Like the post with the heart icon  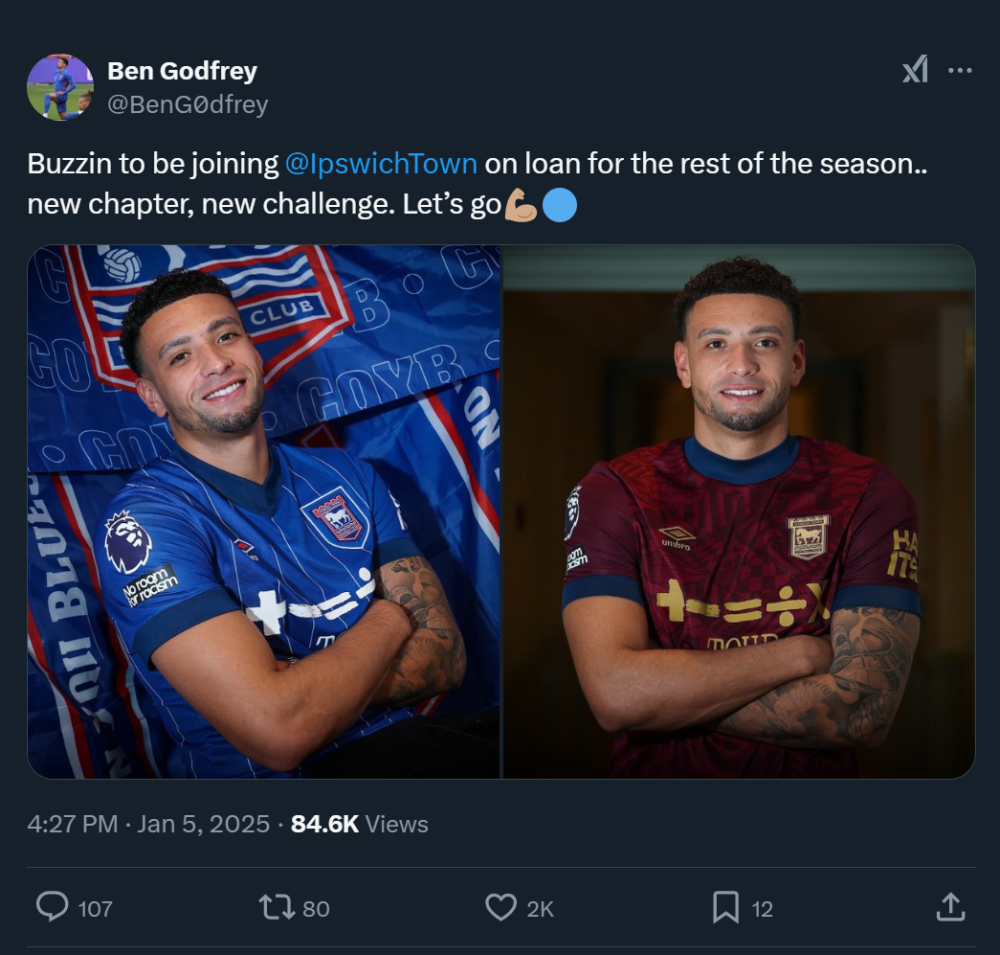click(x=500, y=907)
